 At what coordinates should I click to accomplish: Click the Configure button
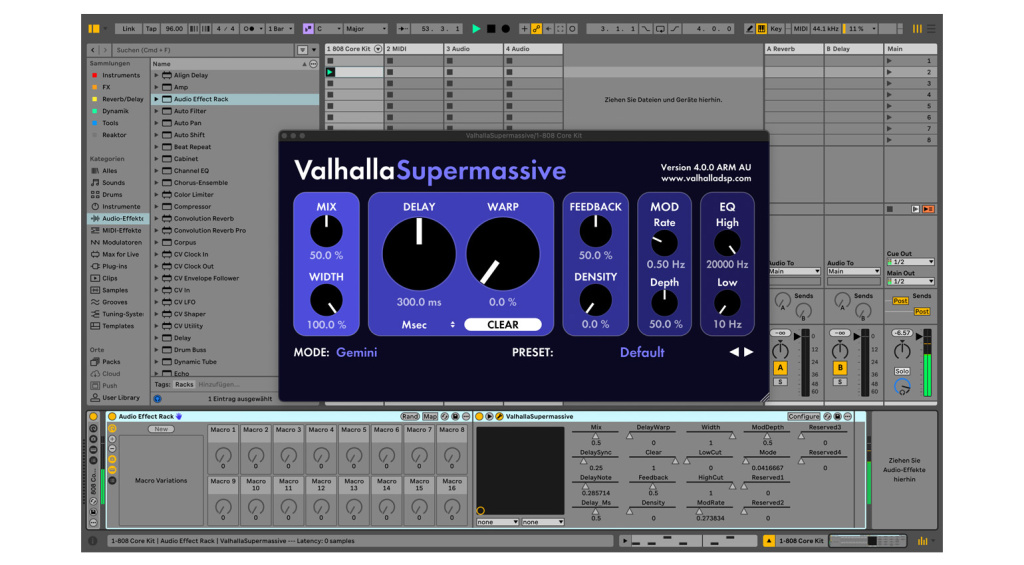(803, 416)
